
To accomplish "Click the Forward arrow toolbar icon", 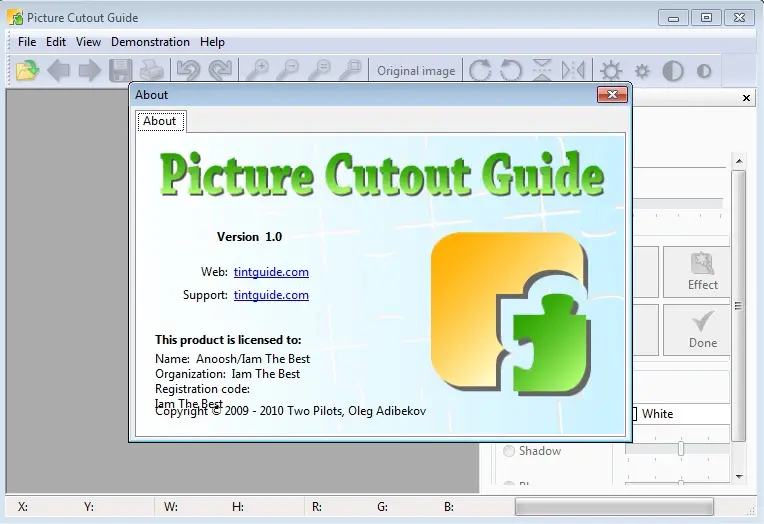I will point(90,71).
